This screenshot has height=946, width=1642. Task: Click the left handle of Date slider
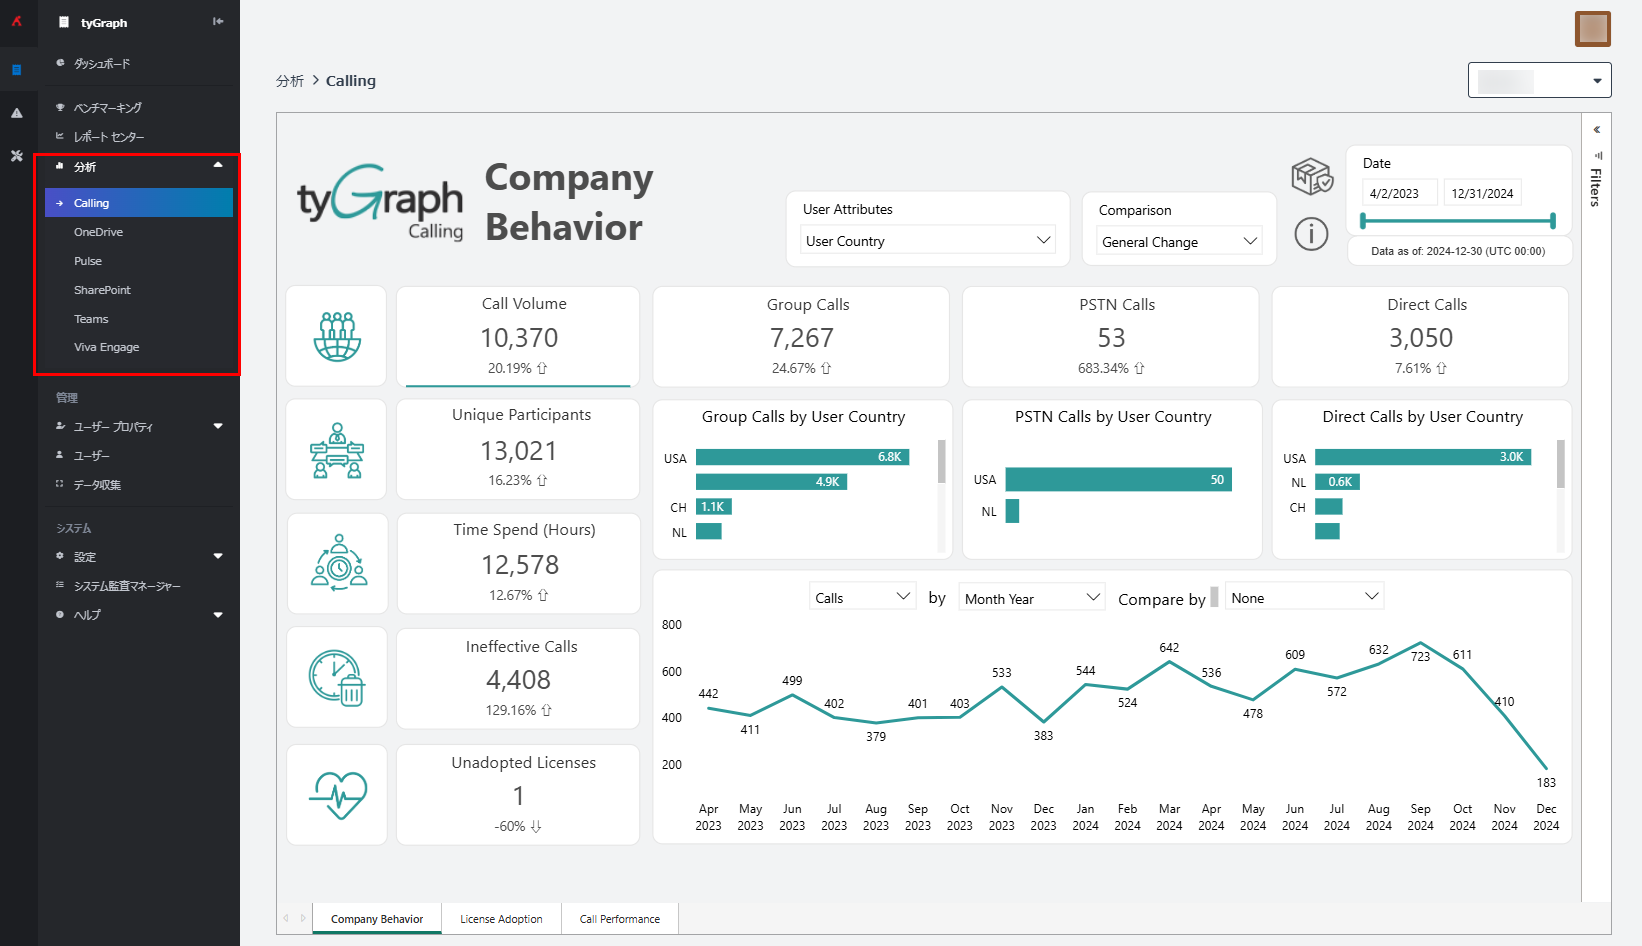click(1363, 221)
